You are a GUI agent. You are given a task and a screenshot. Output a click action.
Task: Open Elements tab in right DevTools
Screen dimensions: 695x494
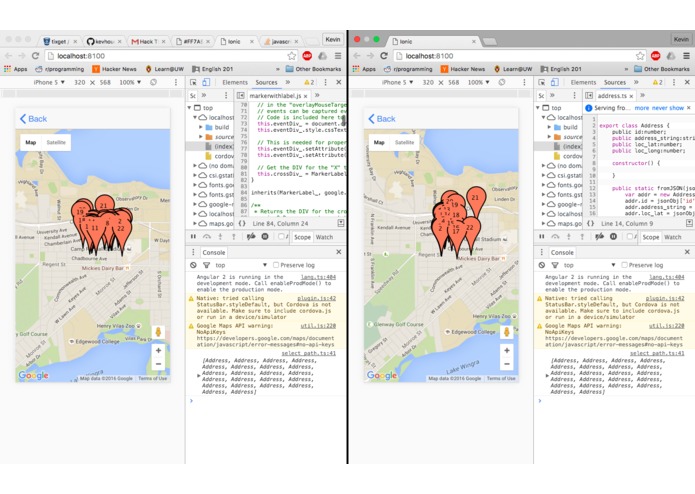pos(583,82)
